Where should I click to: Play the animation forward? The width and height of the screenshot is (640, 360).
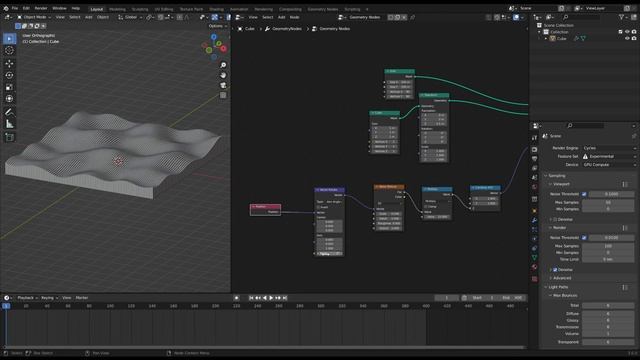point(271,298)
